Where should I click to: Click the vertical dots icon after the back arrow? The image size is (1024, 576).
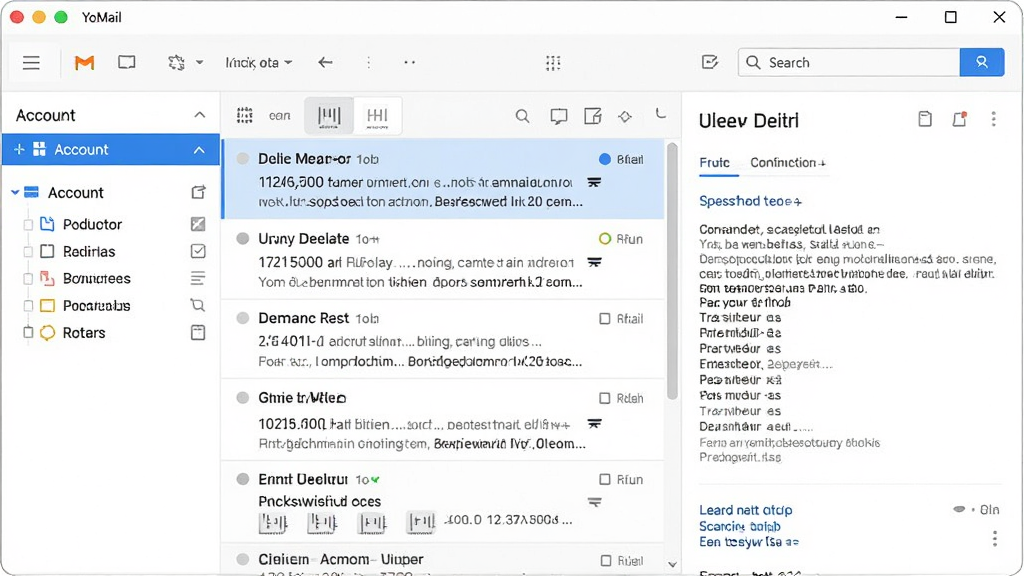(368, 63)
